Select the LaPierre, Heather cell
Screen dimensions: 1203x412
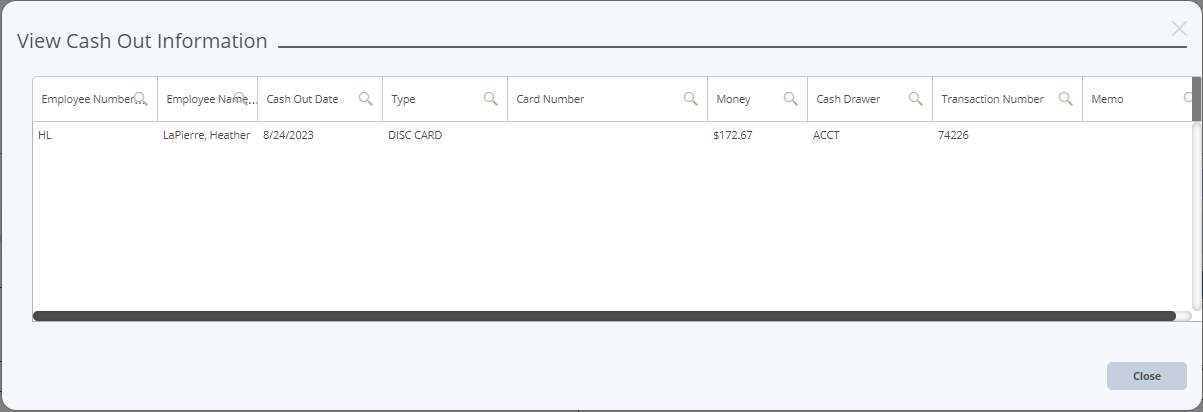(x=207, y=135)
